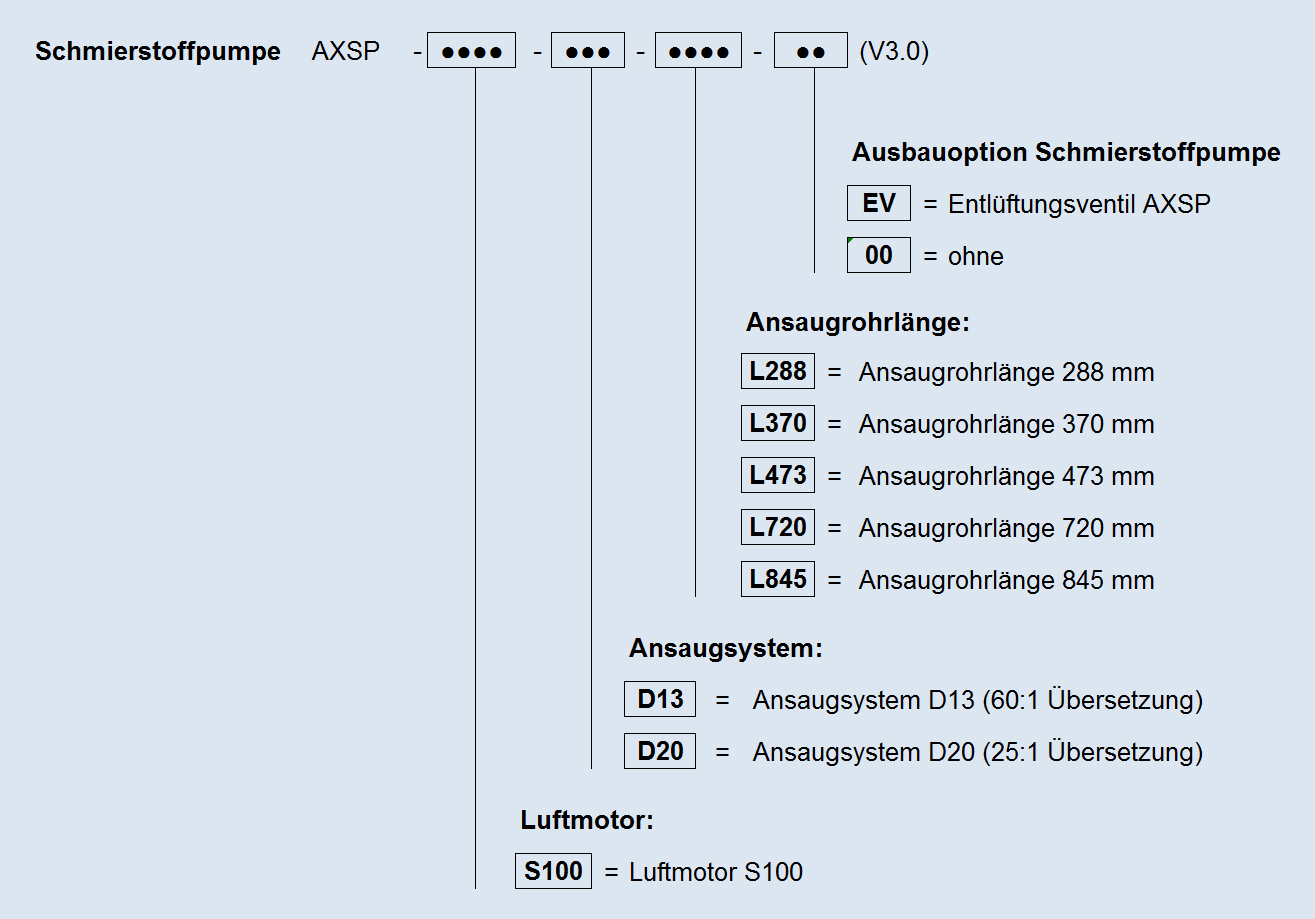Select the L288 code box
This screenshot has width=1315, height=919.
click(x=778, y=371)
